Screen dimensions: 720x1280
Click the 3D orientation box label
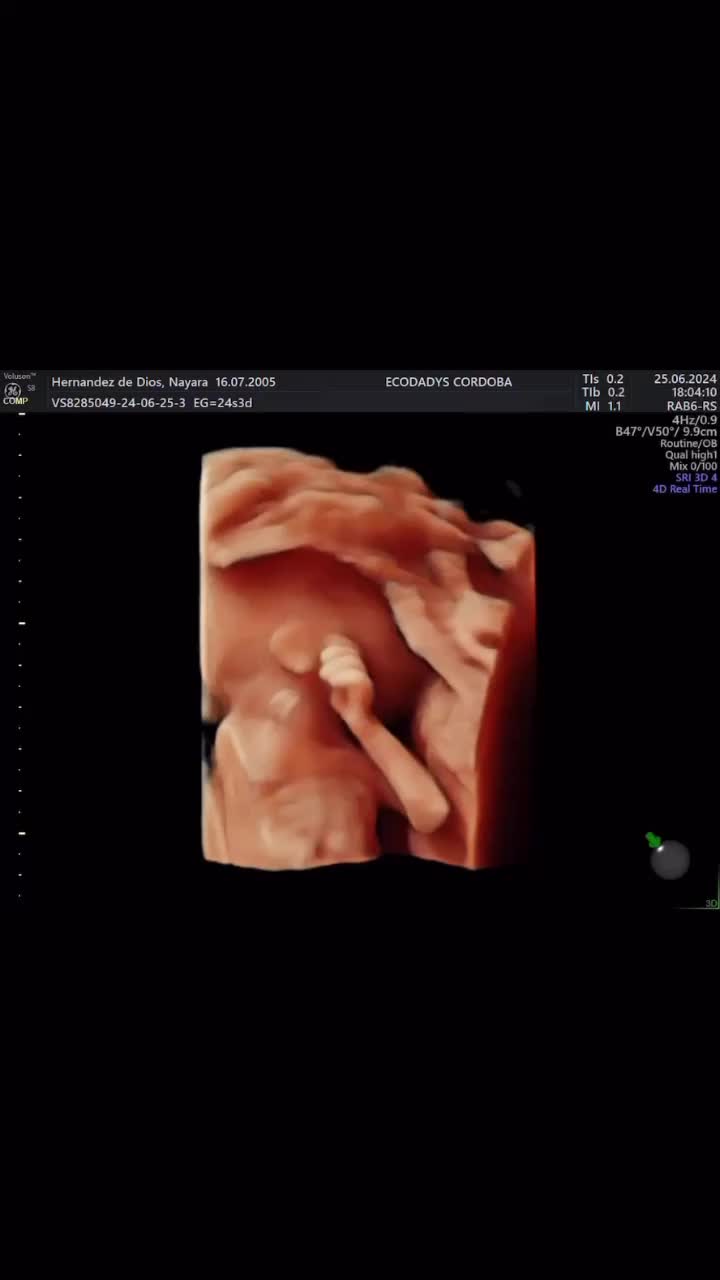(x=711, y=903)
